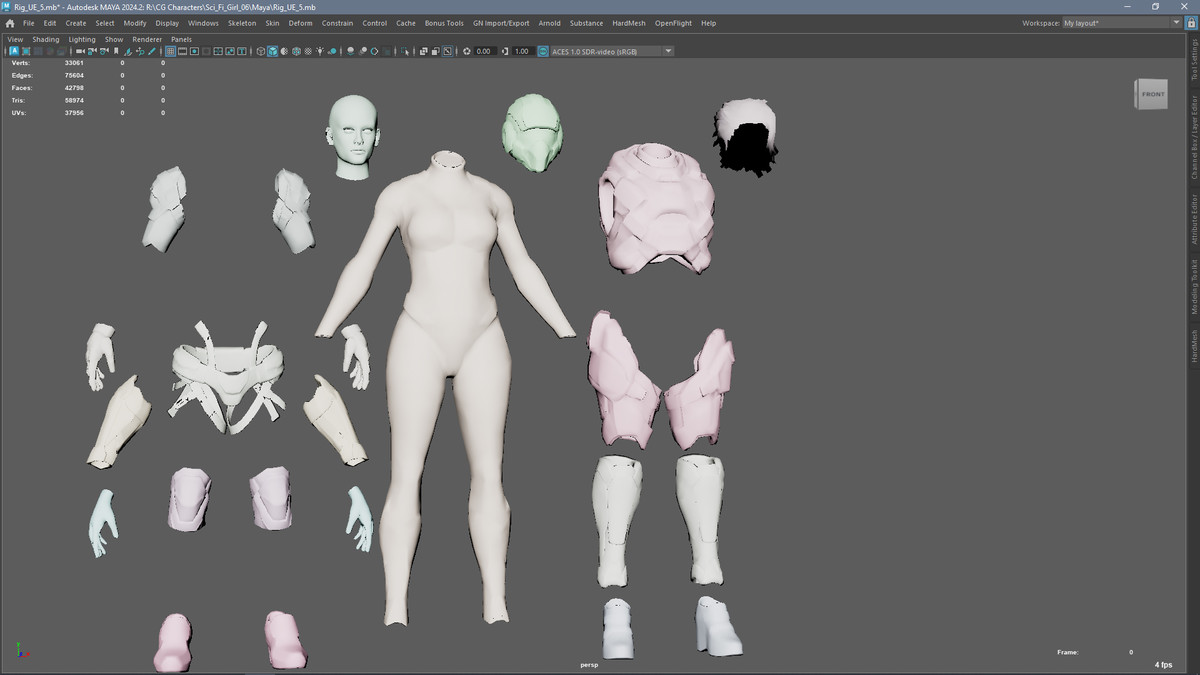Viewport: 1200px width, 675px height.
Task: Open the Workspace layout dropdown
Action: tap(1176, 23)
